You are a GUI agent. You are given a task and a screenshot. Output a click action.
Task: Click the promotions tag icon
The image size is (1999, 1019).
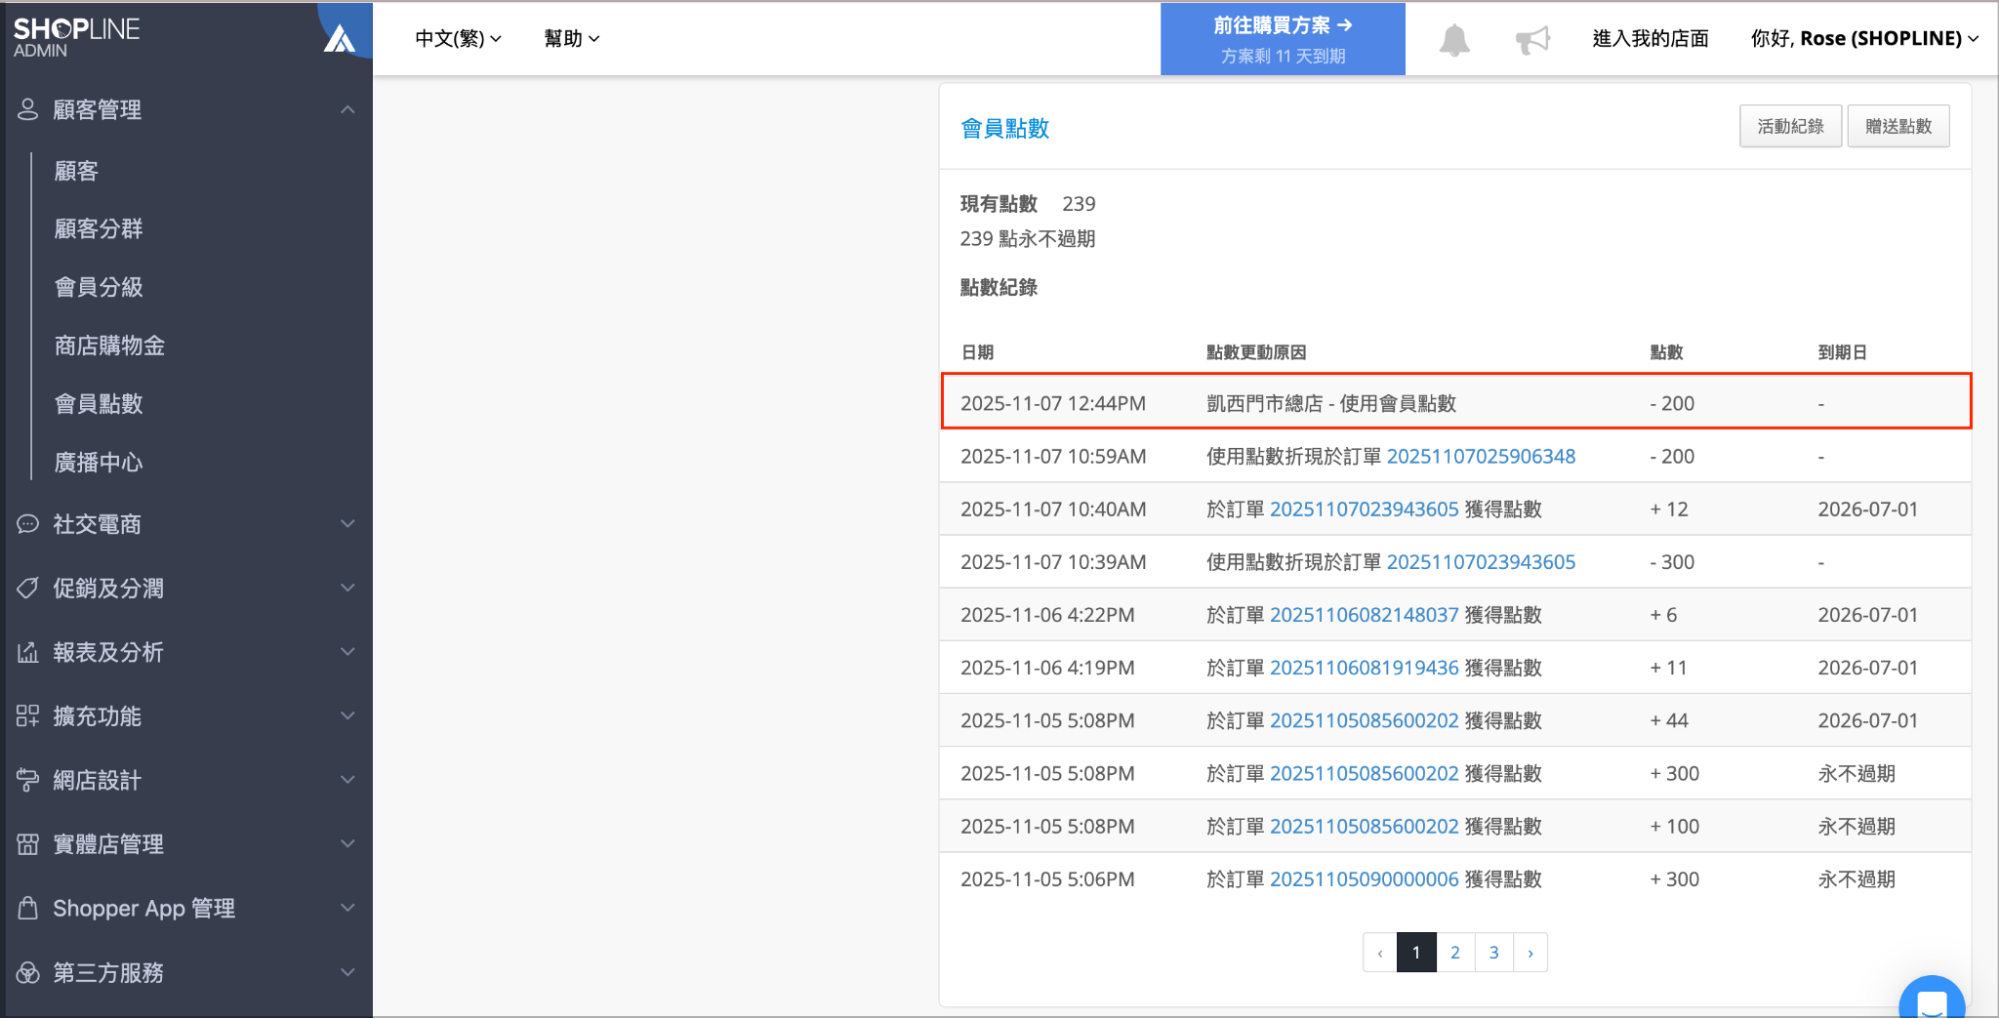(28, 588)
